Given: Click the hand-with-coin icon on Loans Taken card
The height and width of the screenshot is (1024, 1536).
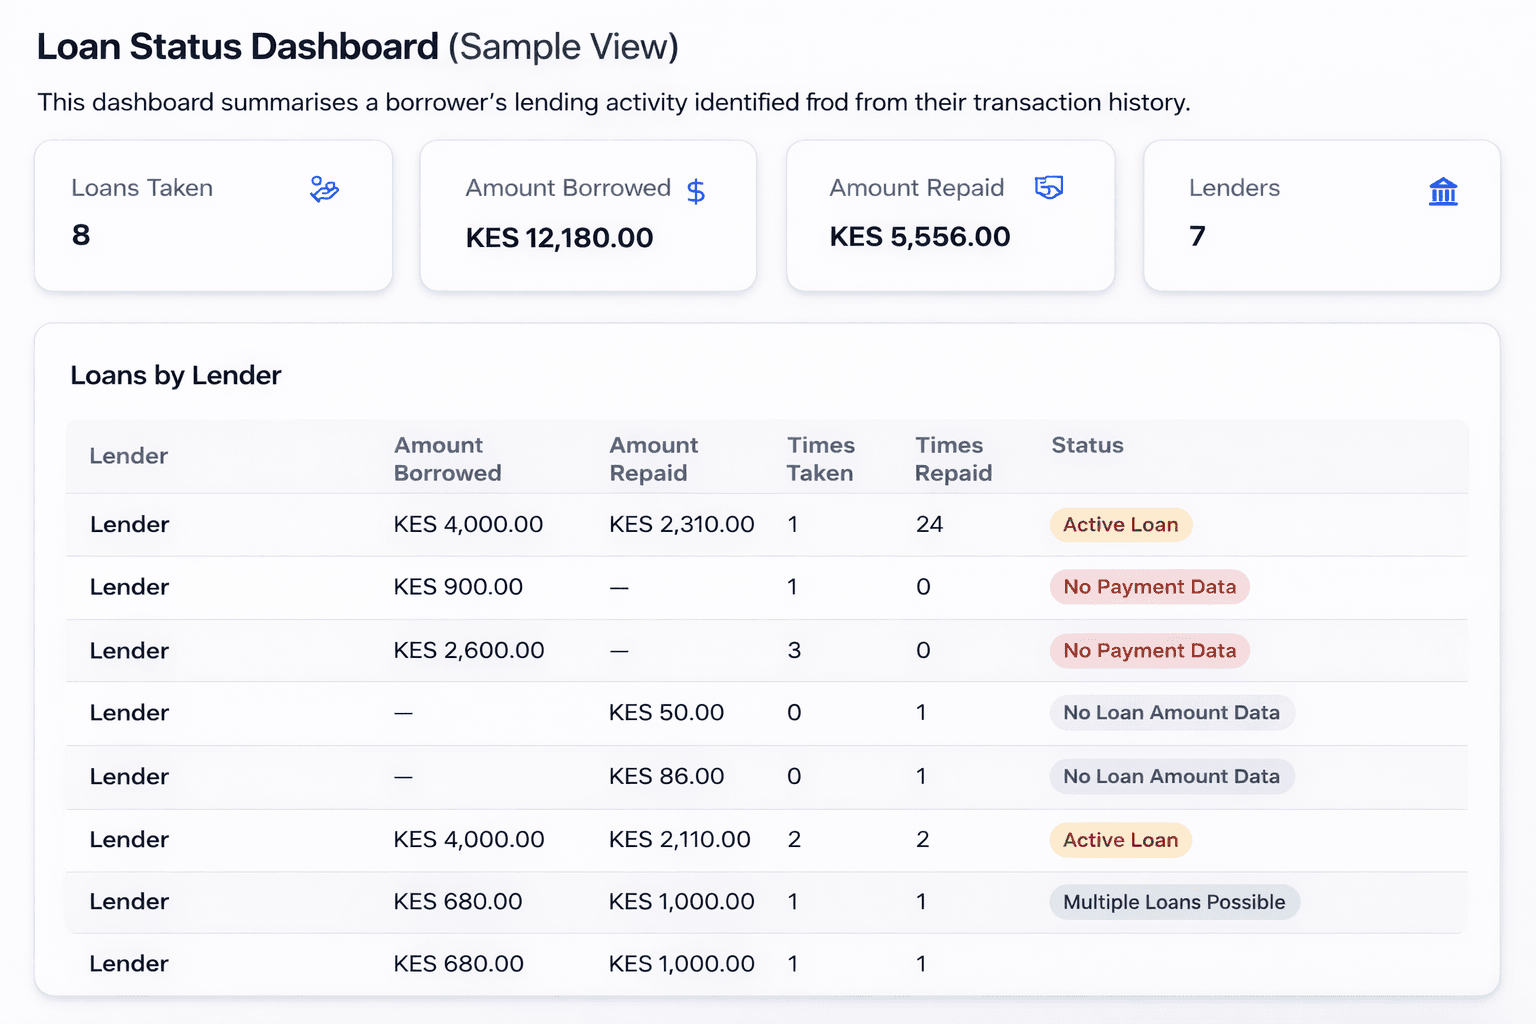Looking at the screenshot, I should click(323, 188).
